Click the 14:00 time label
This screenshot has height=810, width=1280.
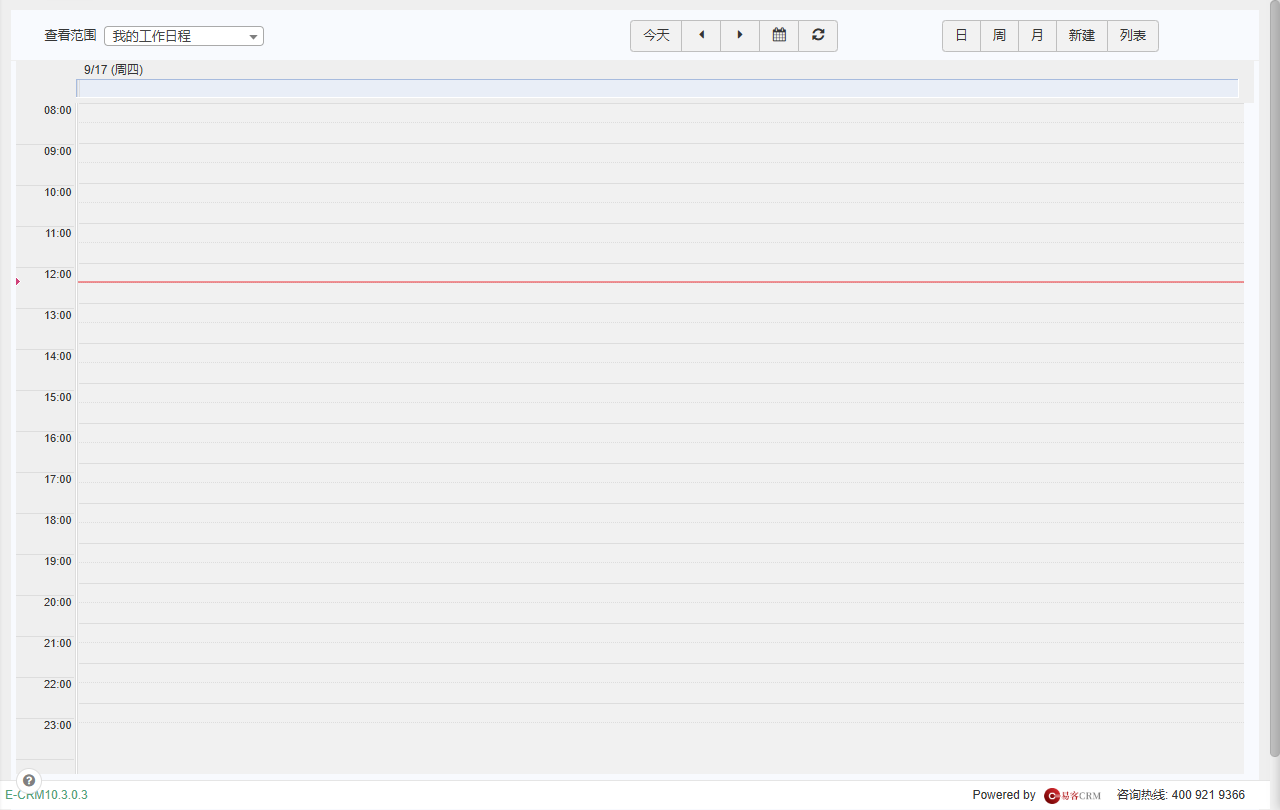(x=58, y=356)
